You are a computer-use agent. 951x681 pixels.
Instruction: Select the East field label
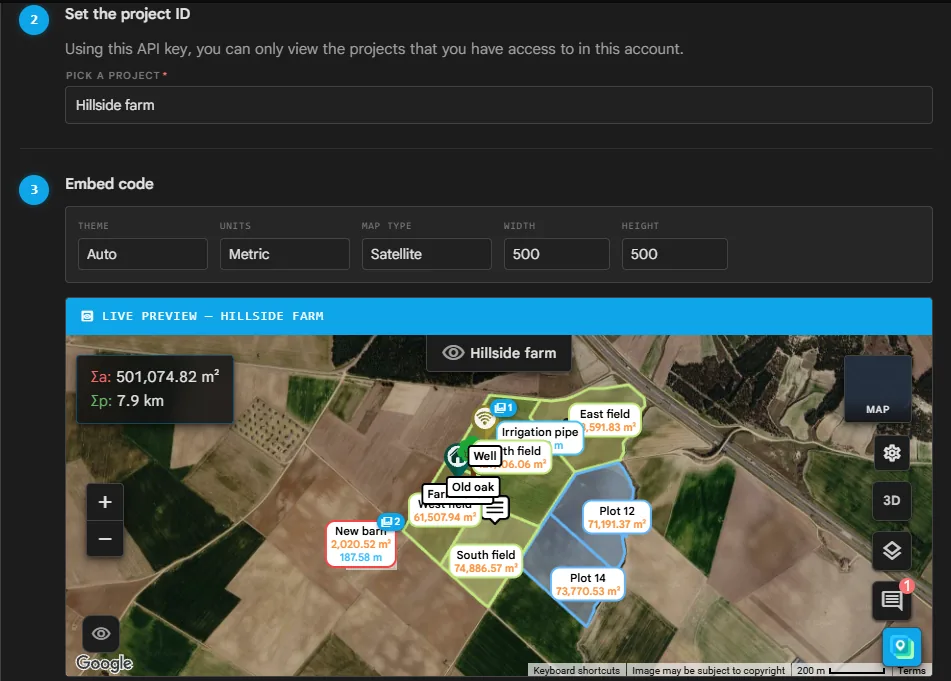point(605,414)
